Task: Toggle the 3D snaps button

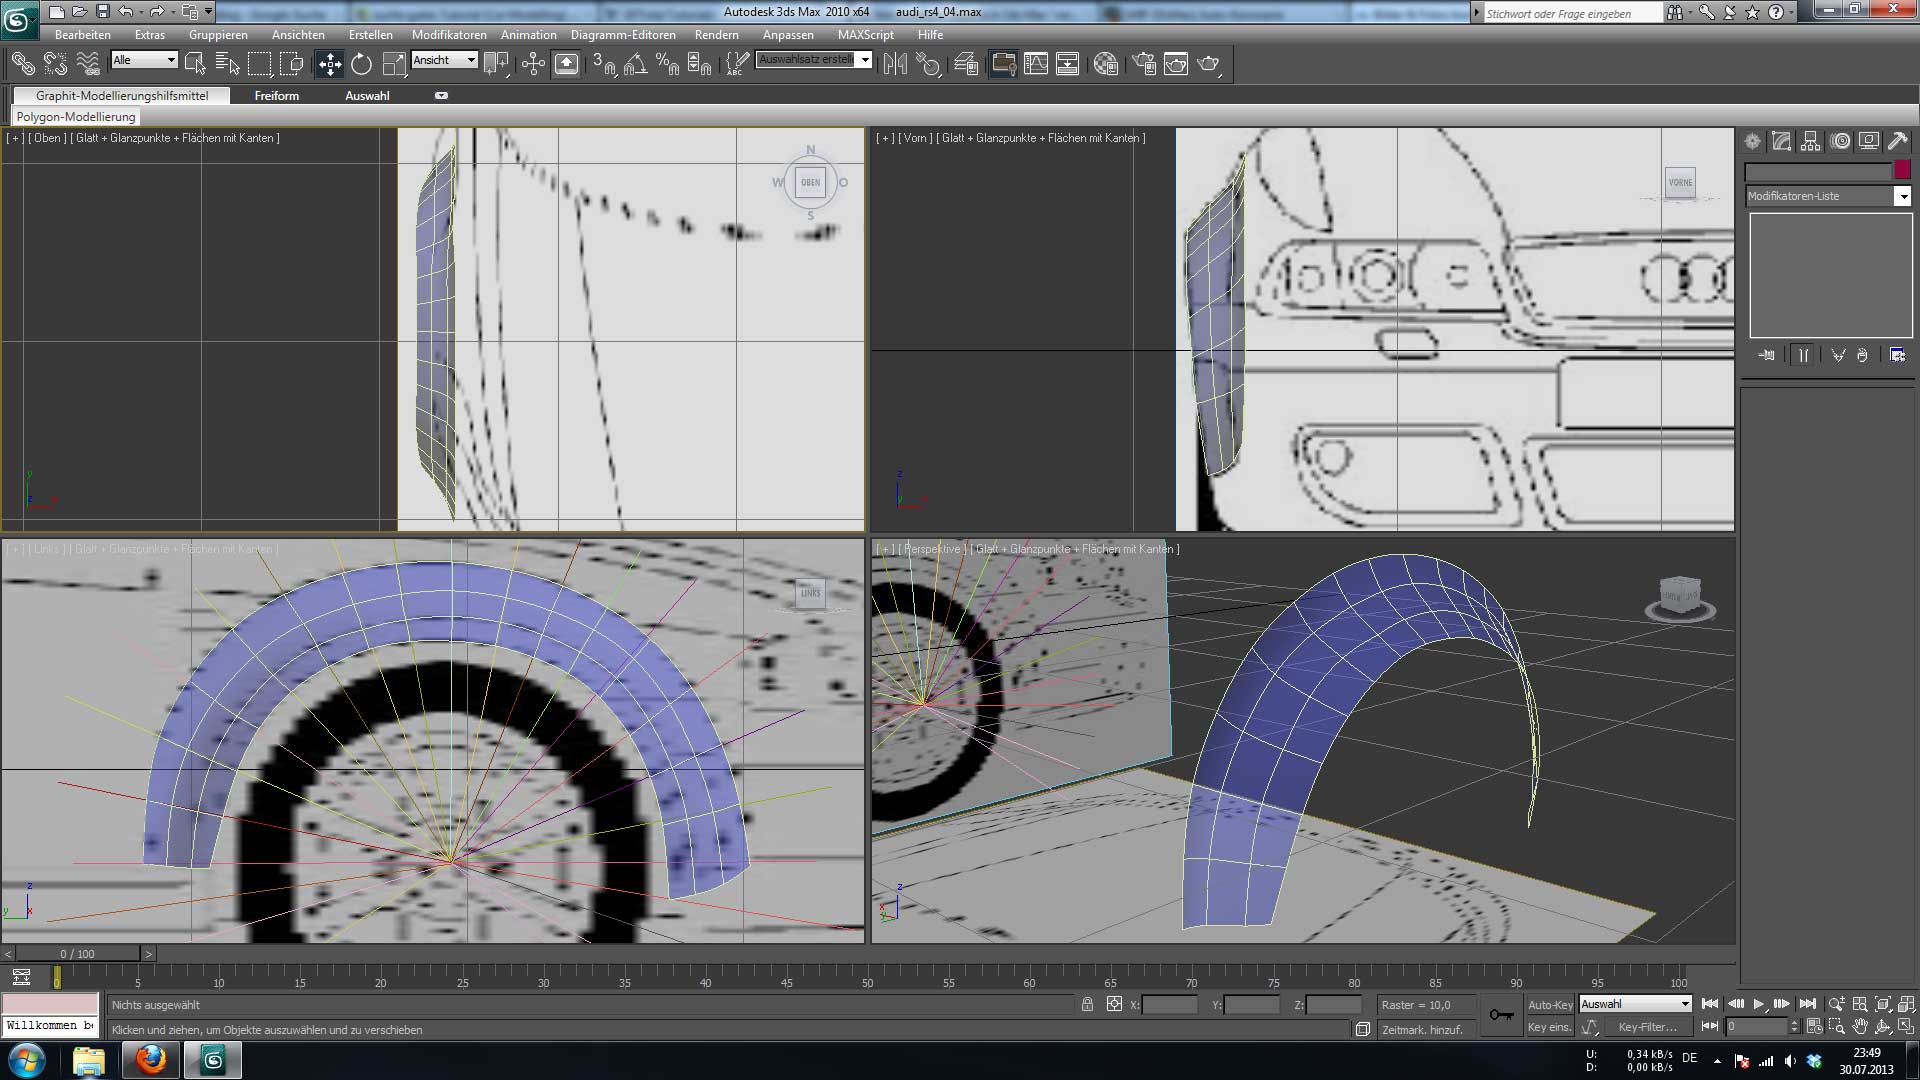Action: pos(603,64)
